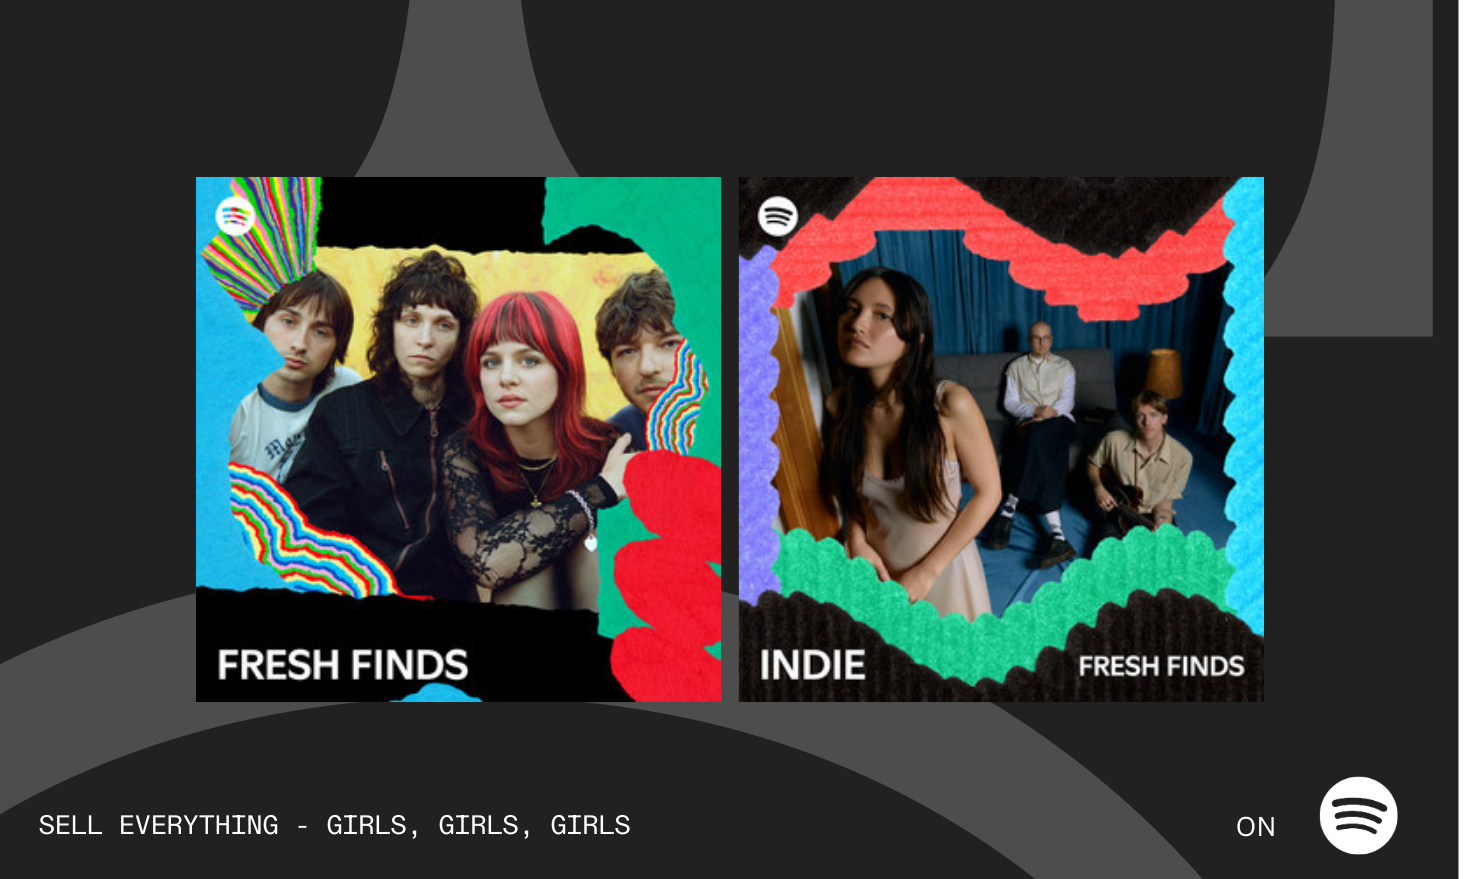Select the red-haired woman's face
1463x879 pixels.
coord(514,376)
